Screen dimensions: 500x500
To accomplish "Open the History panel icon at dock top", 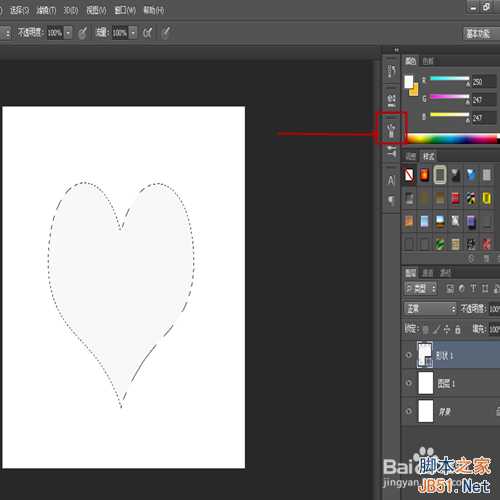I will click(x=392, y=71).
